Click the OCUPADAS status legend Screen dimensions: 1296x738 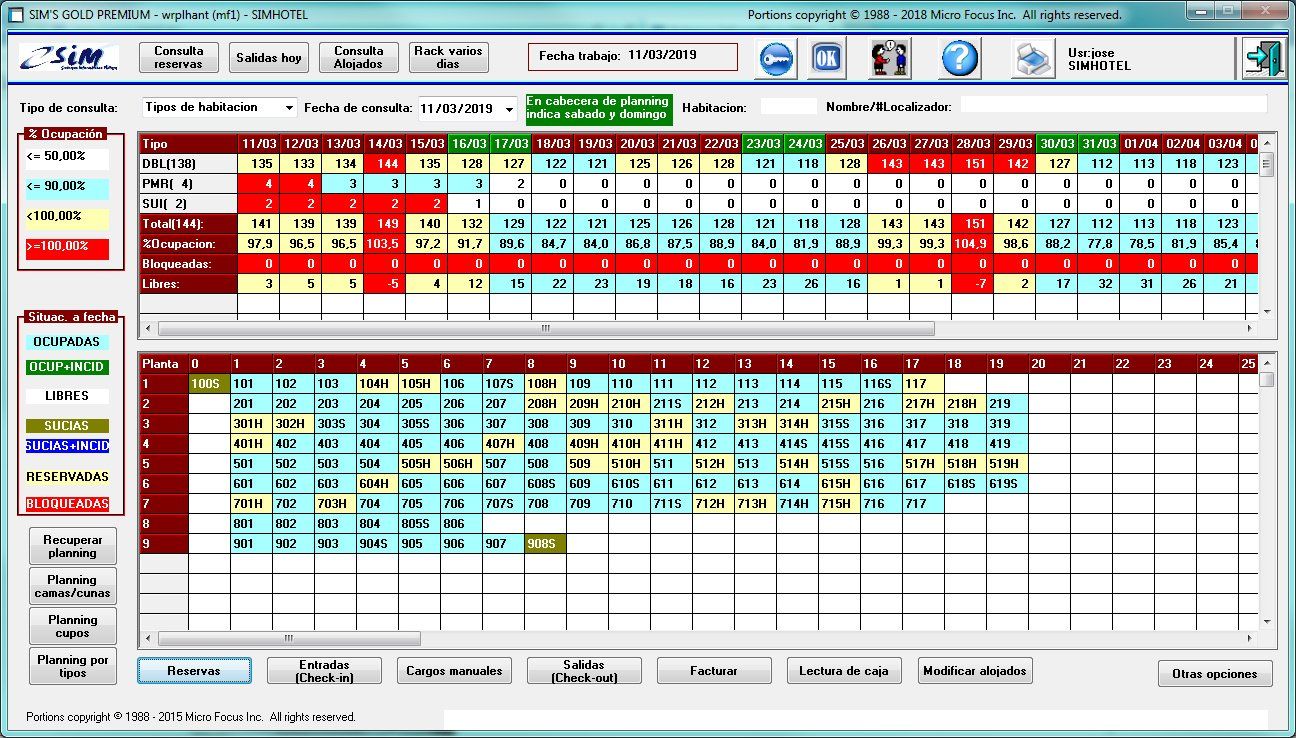(x=68, y=342)
